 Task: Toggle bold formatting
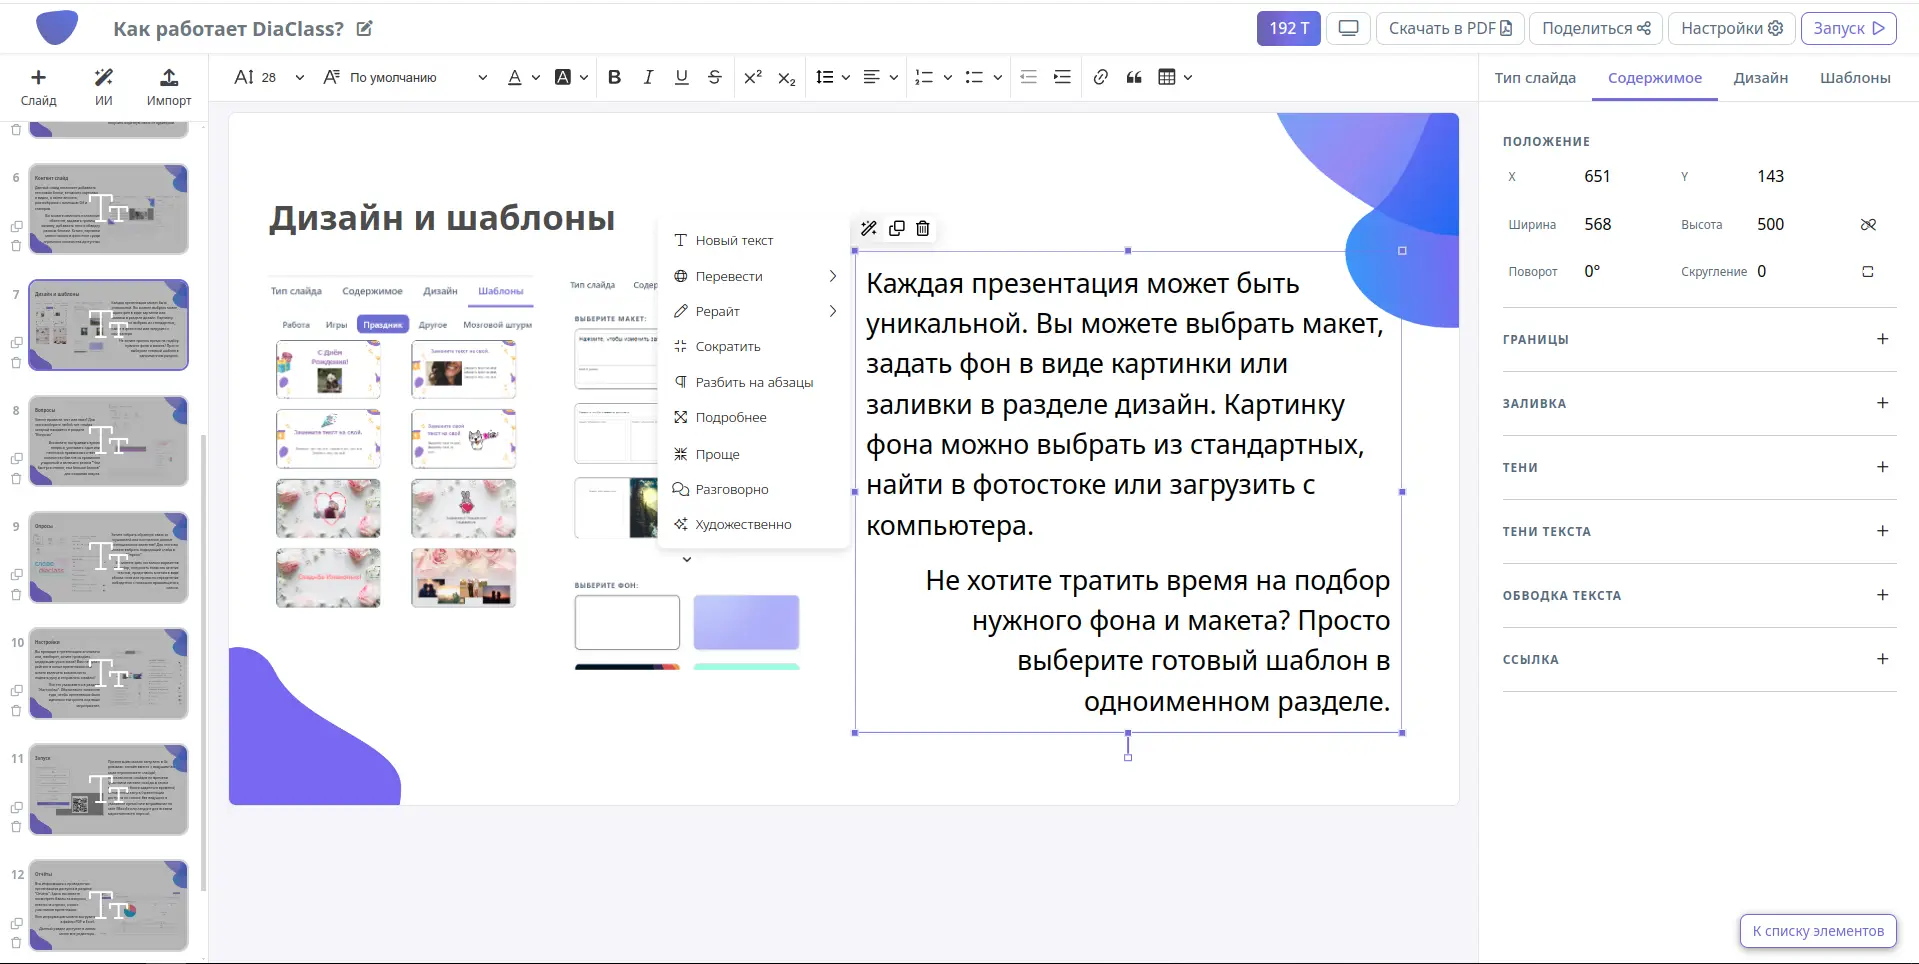coord(614,77)
